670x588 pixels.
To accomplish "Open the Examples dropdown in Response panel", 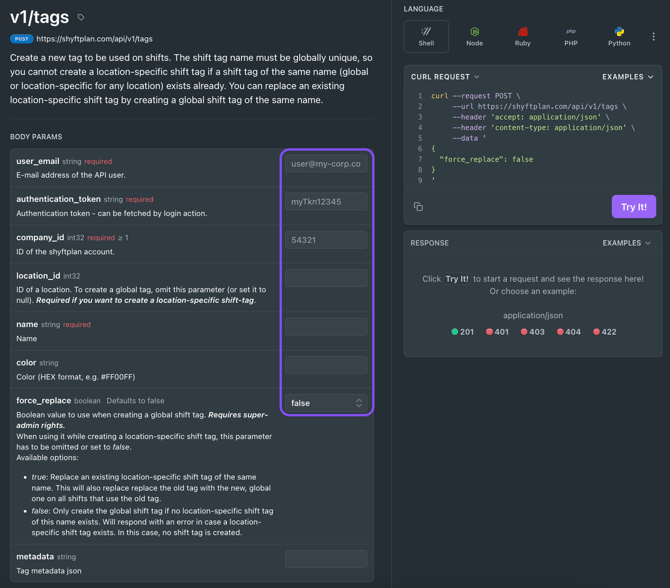I will [627, 243].
